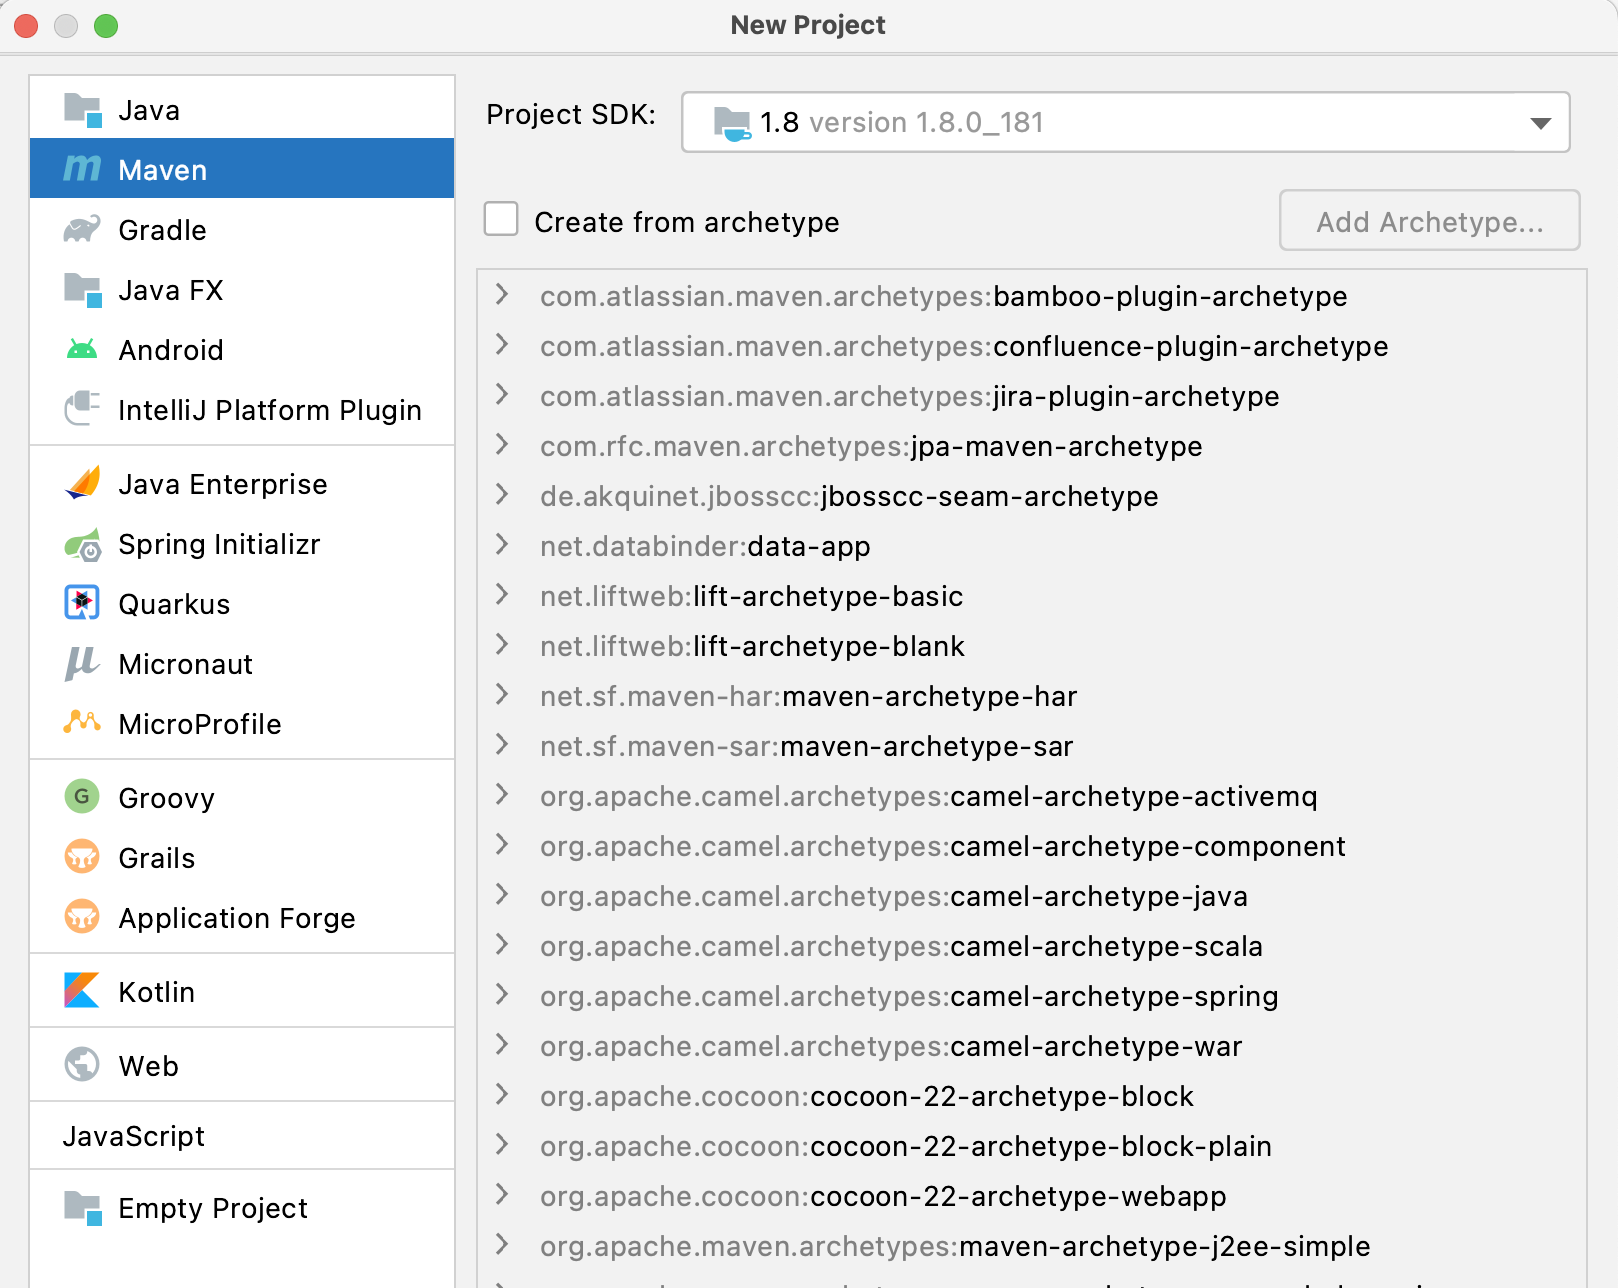Viewport: 1618px width, 1288px height.
Task: Select the Spring Initializr icon
Action: (82, 545)
